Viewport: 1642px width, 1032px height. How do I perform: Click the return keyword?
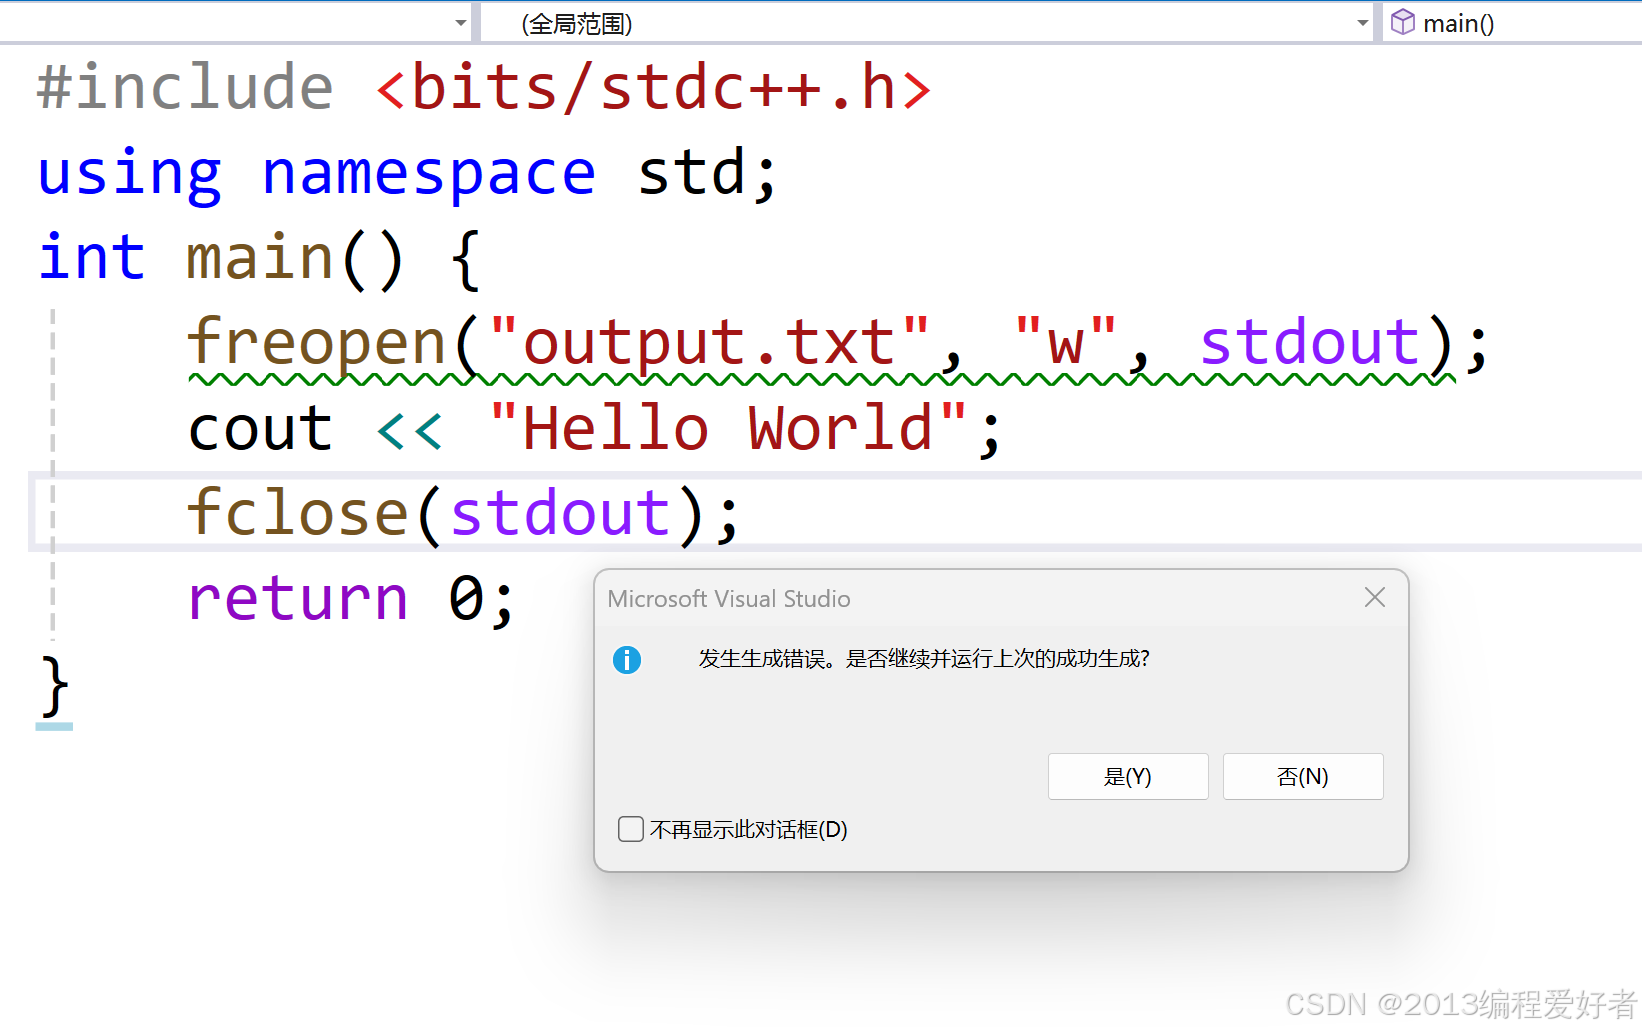click(x=298, y=598)
